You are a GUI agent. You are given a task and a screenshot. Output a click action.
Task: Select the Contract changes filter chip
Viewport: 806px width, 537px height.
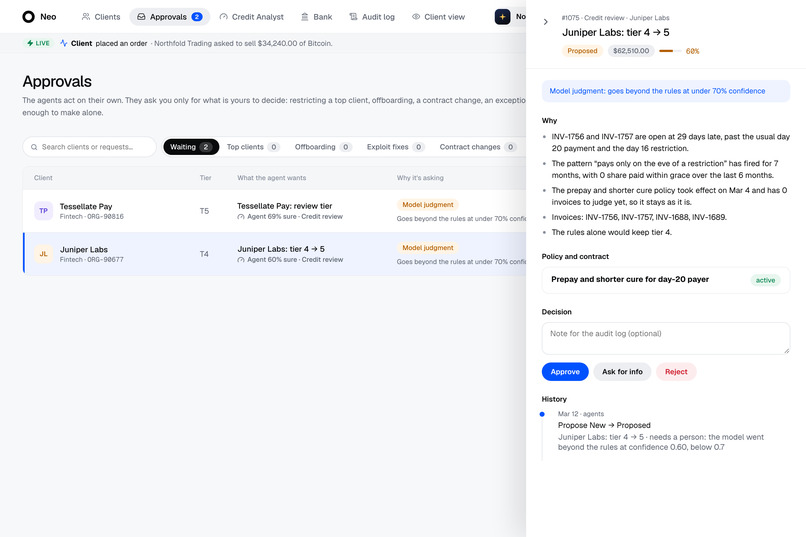coord(478,147)
